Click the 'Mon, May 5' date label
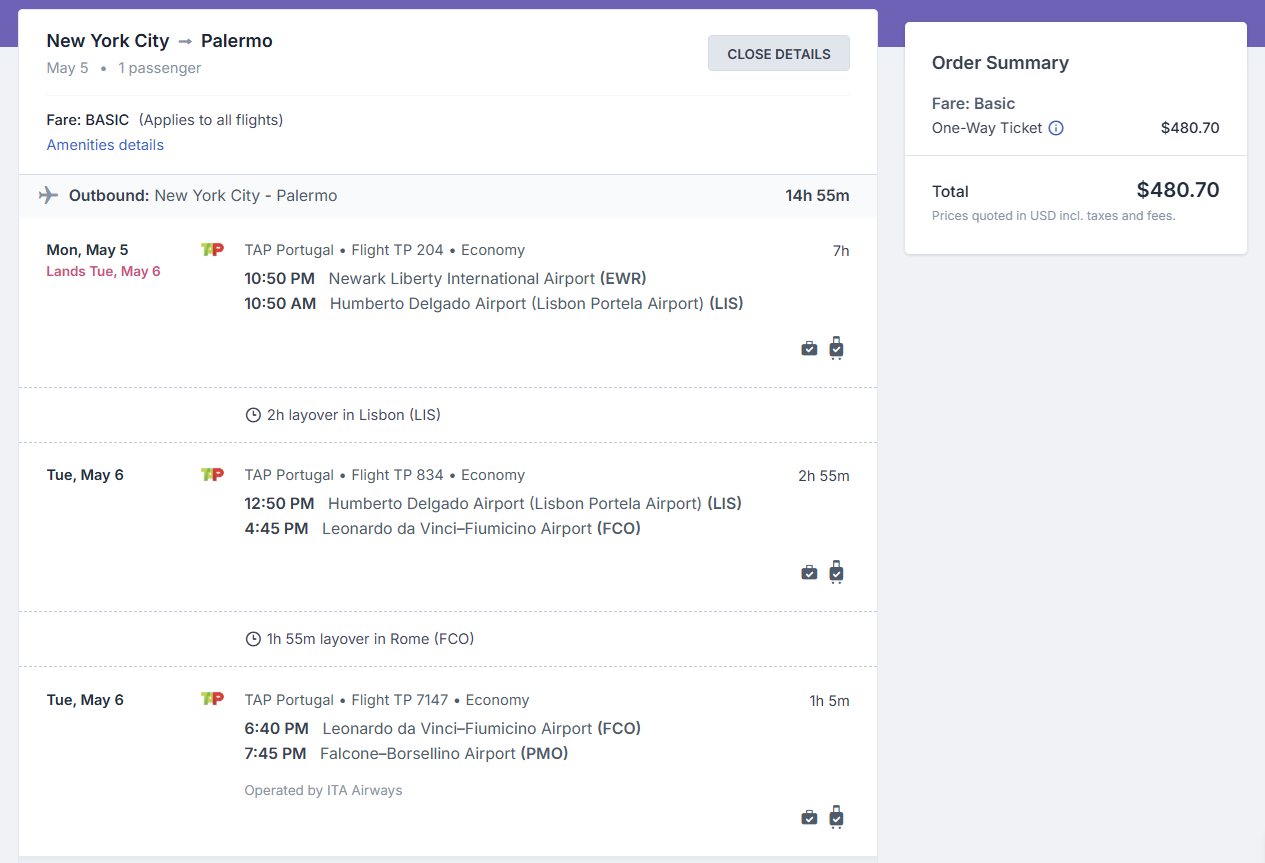This screenshot has width=1265, height=863. (87, 250)
